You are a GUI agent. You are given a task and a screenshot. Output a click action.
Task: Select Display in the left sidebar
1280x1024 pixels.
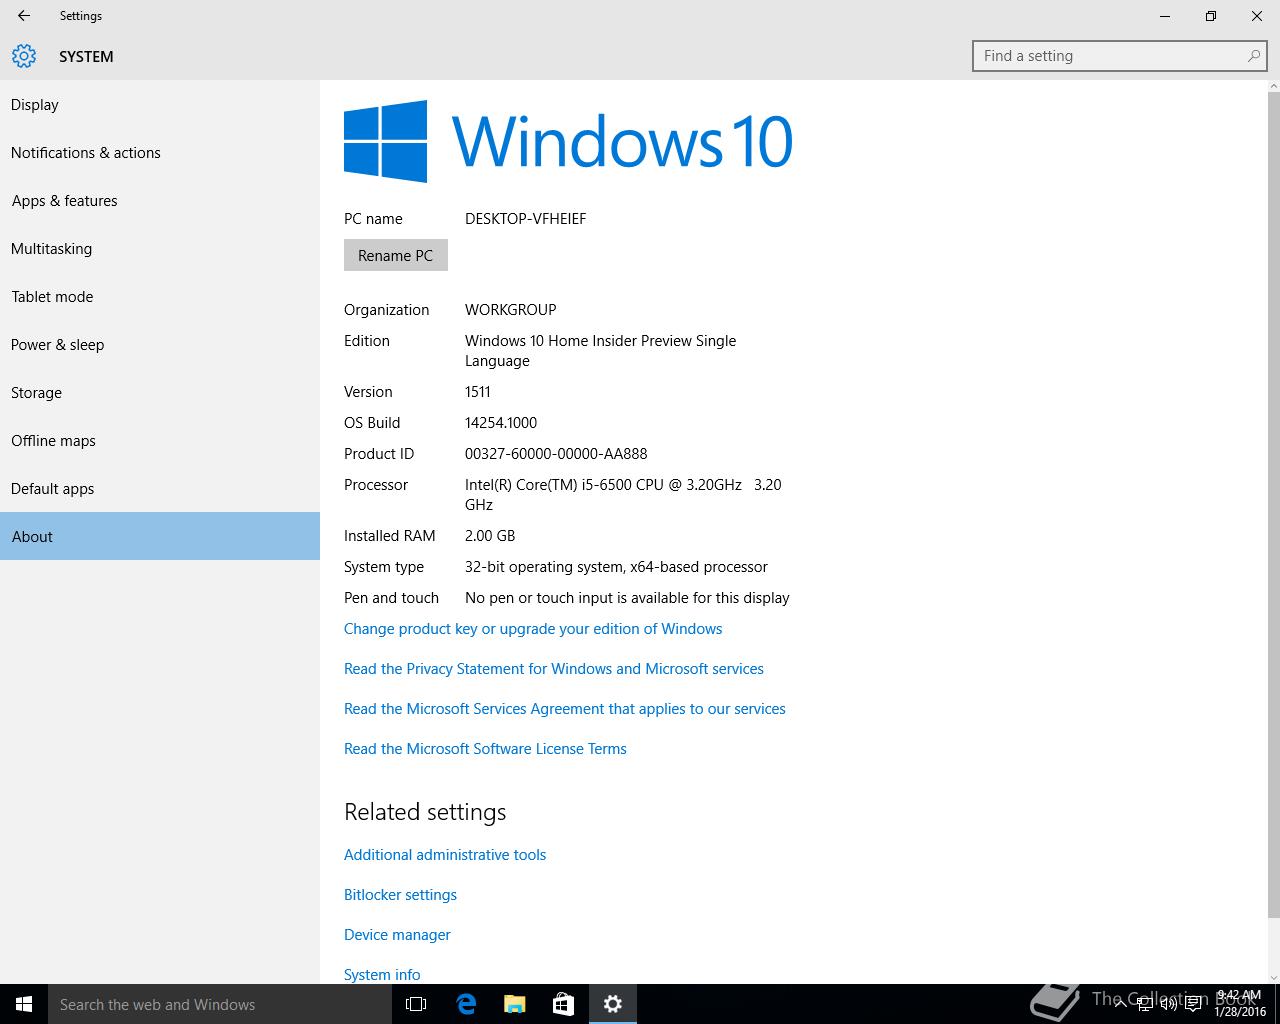click(35, 105)
